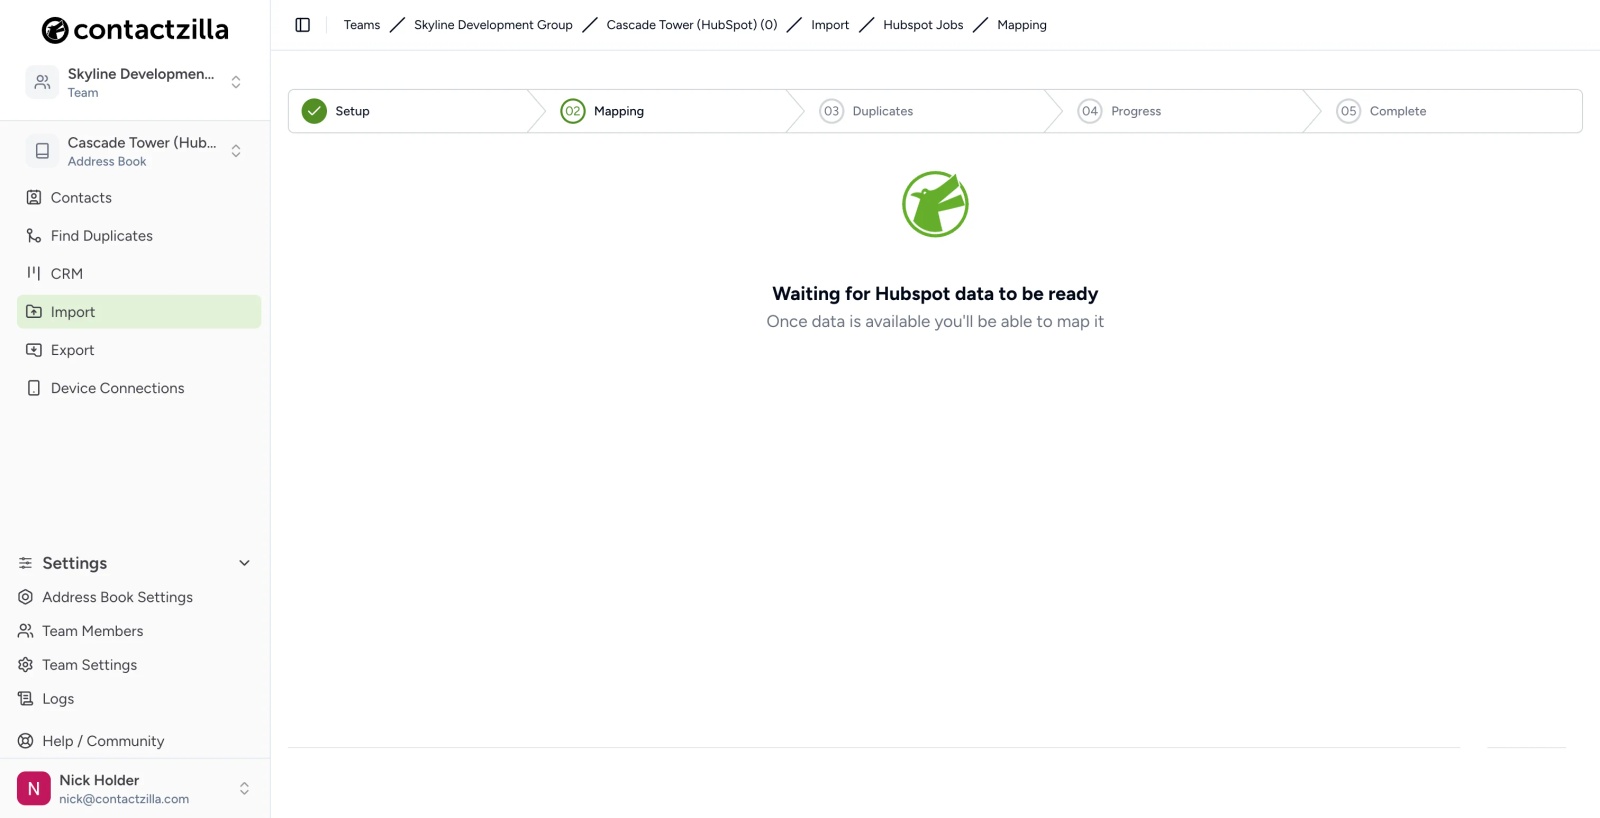Click 'Once data is available' subtitle text
The image size is (1600, 818).
tap(935, 322)
